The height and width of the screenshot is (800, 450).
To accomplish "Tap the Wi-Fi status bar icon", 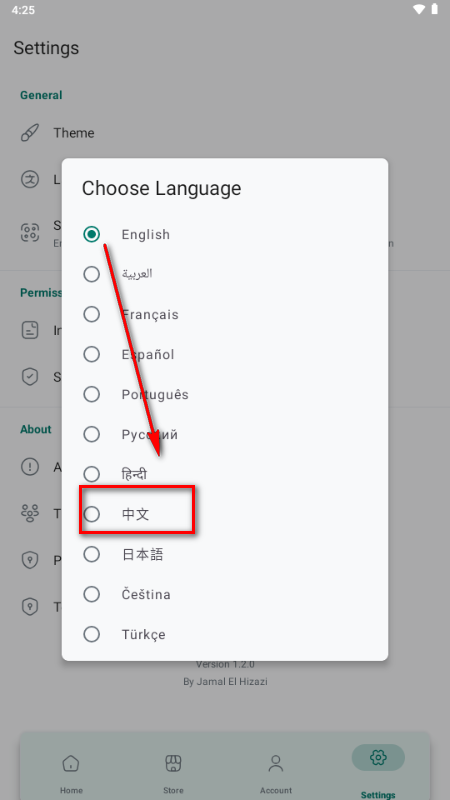I will 419,10.
